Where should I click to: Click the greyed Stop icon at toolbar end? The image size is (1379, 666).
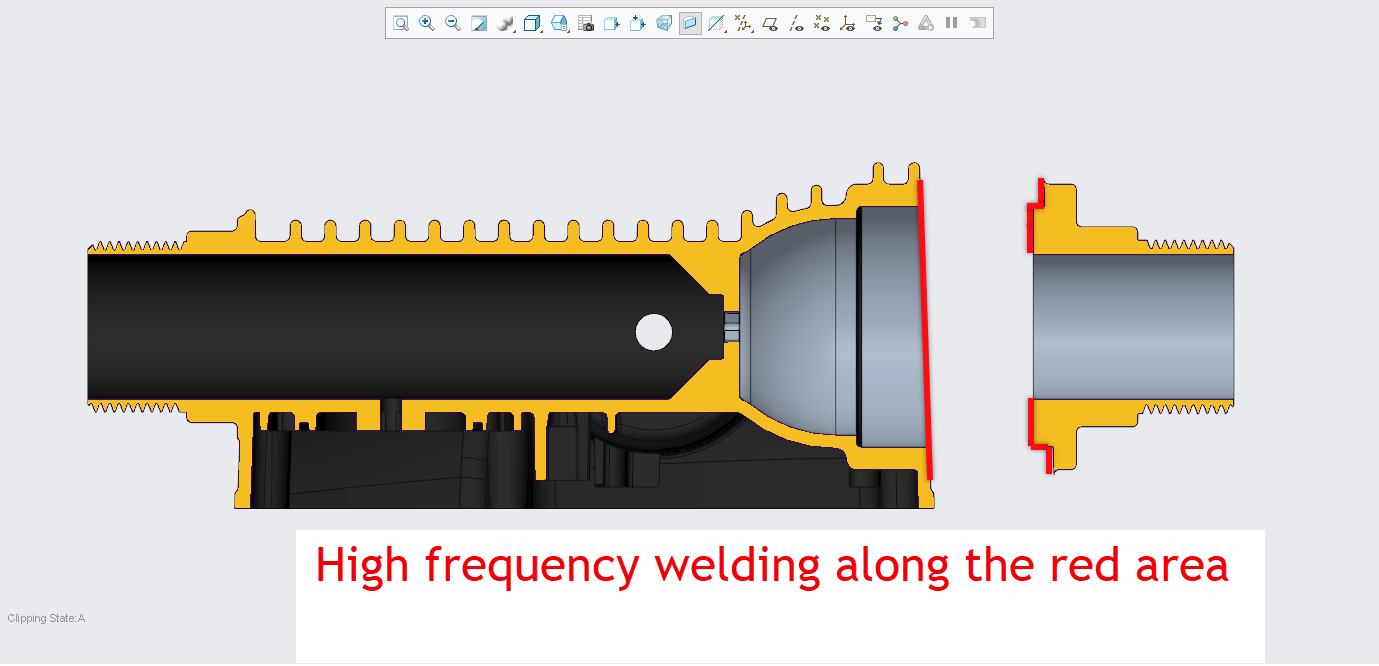tap(977, 23)
